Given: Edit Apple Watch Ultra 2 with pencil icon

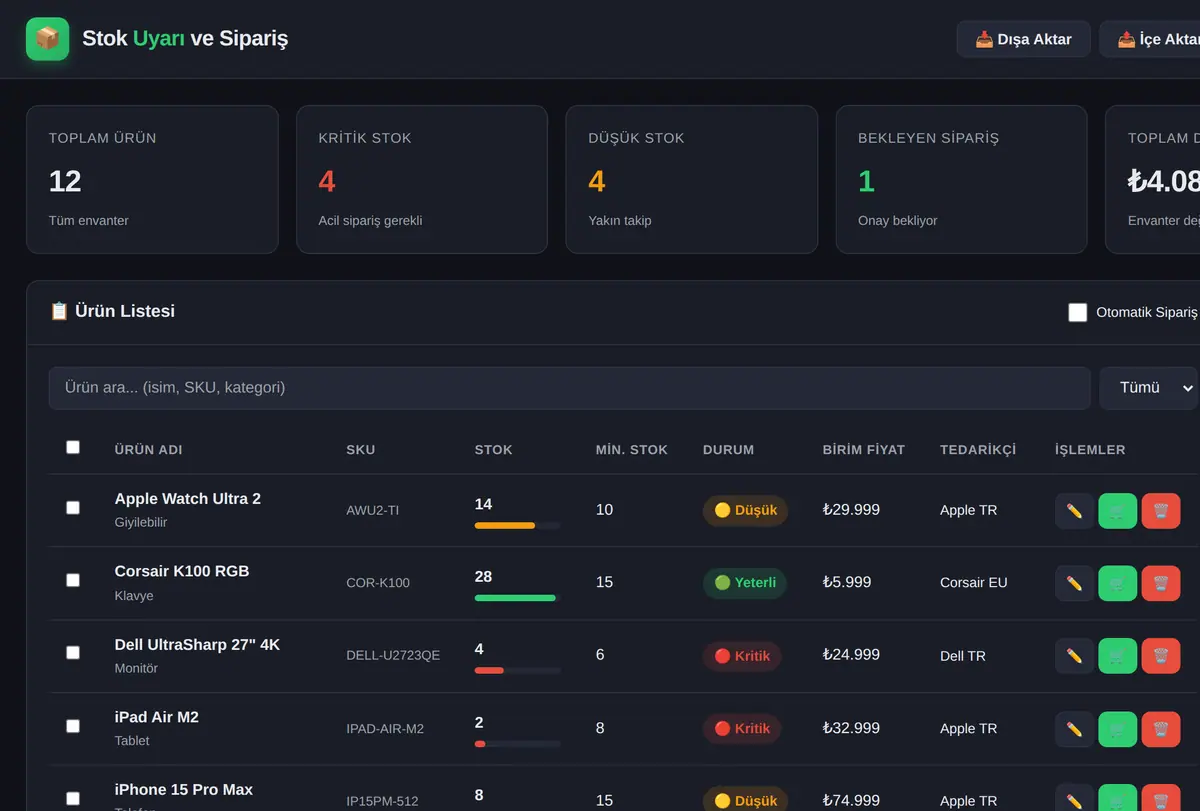Looking at the screenshot, I should click(1075, 511).
